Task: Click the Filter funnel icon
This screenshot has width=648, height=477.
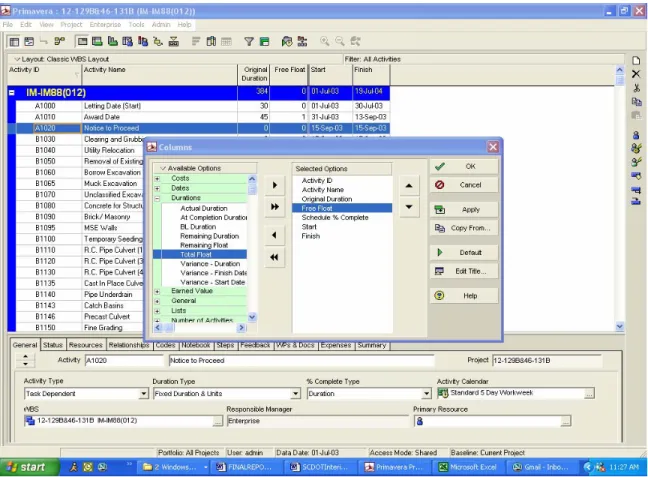Action: tap(249, 41)
